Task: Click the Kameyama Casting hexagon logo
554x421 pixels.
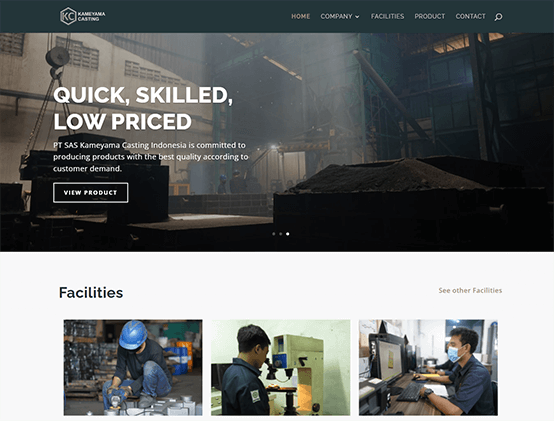Action: pos(68,16)
